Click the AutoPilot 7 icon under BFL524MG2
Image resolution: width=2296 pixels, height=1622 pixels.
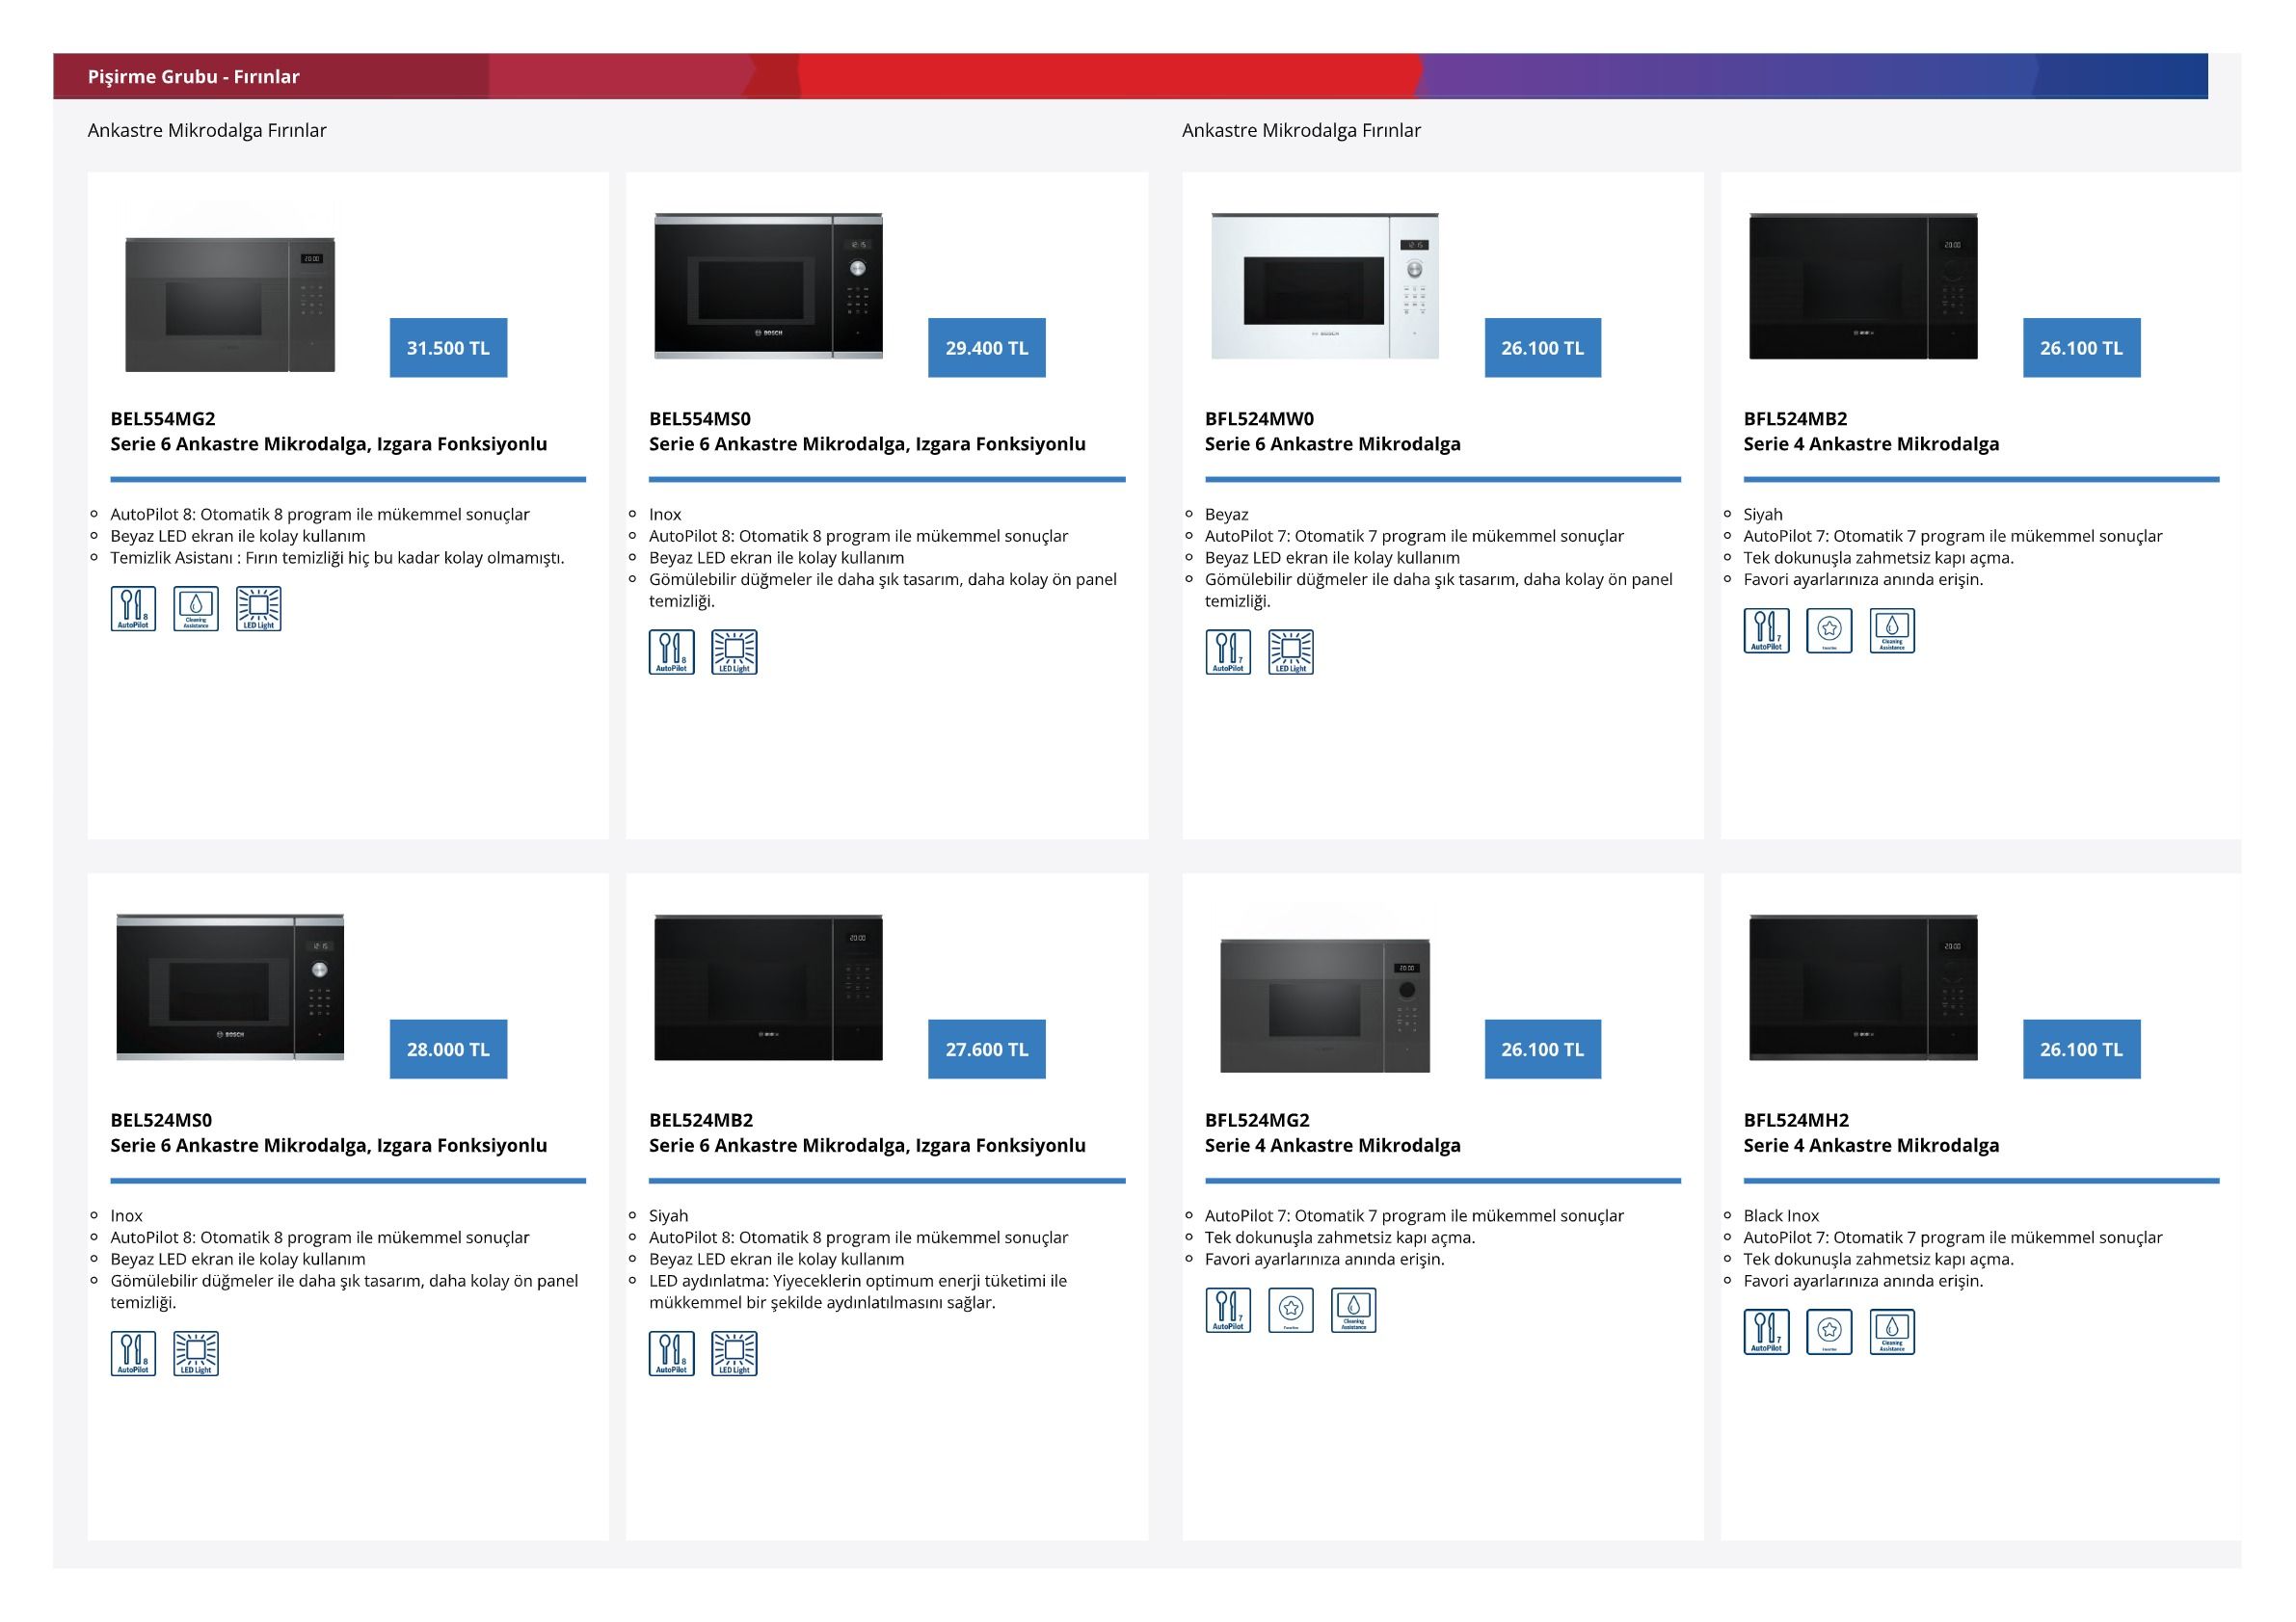click(x=1228, y=1310)
